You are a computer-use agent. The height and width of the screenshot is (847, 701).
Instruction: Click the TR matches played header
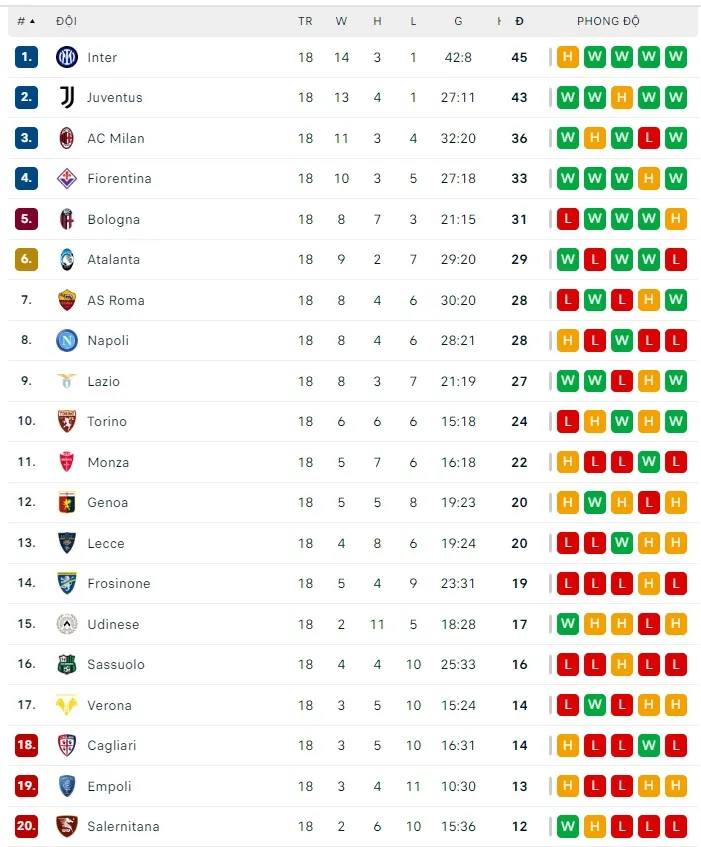click(x=305, y=21)
